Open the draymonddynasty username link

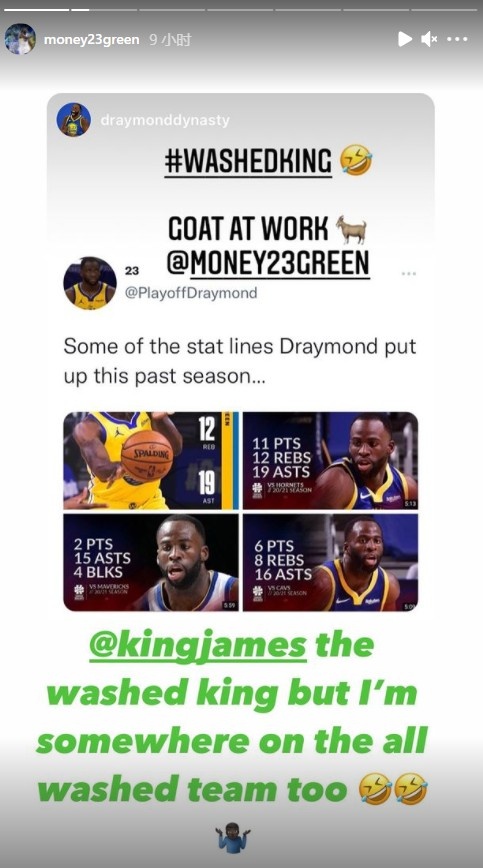coord(165,120)
